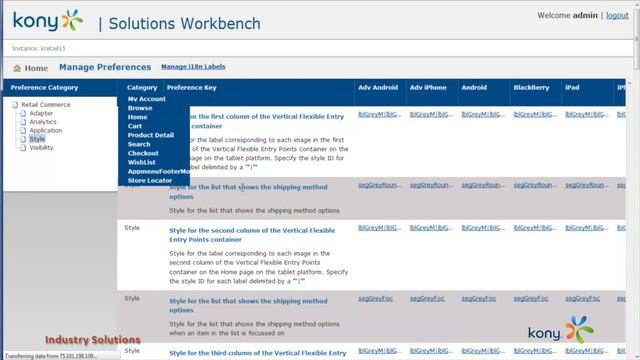
Task: Click the logout link
Action: 617,16
